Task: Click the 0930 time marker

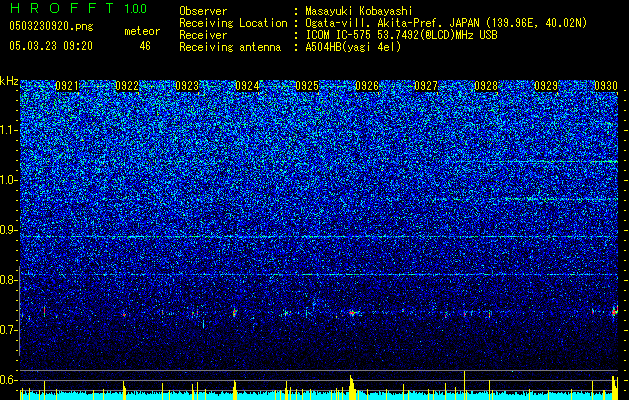Action: [x=606, y=86]
